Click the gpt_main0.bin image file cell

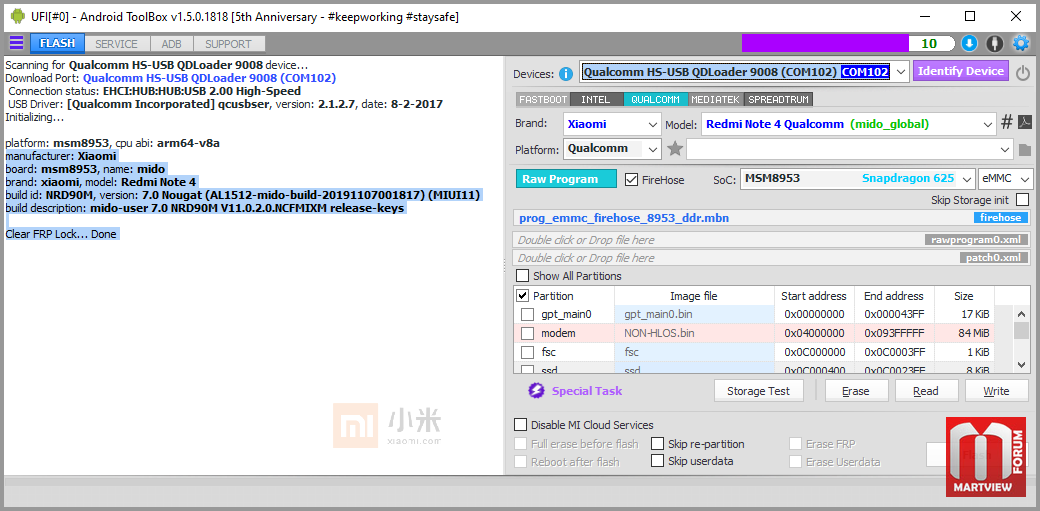694,314
